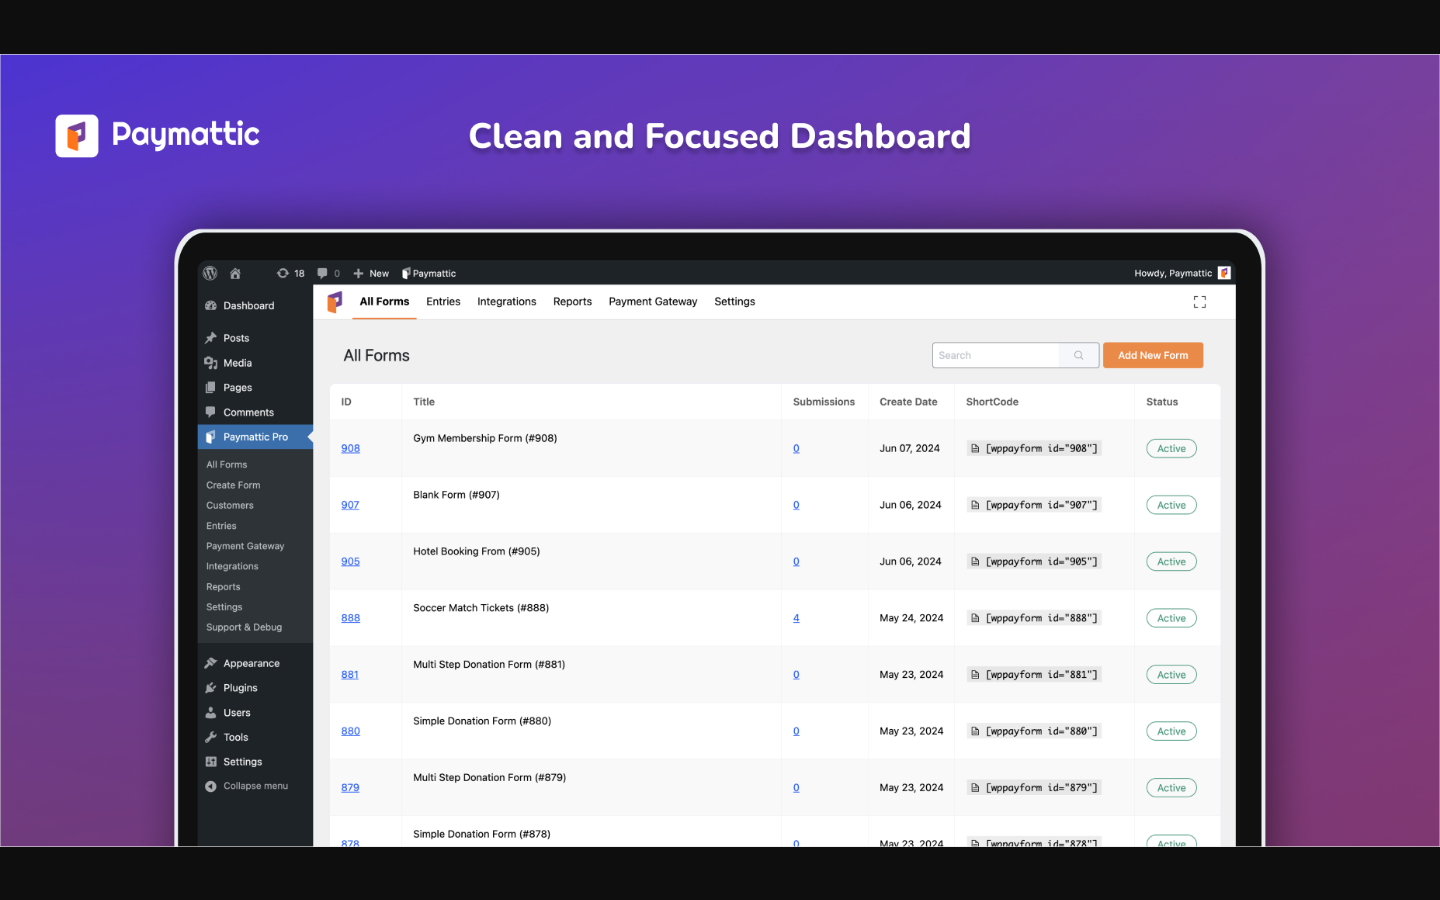1440x900 pixels.
Task: Click the forms Search input field
Action: 996,355
